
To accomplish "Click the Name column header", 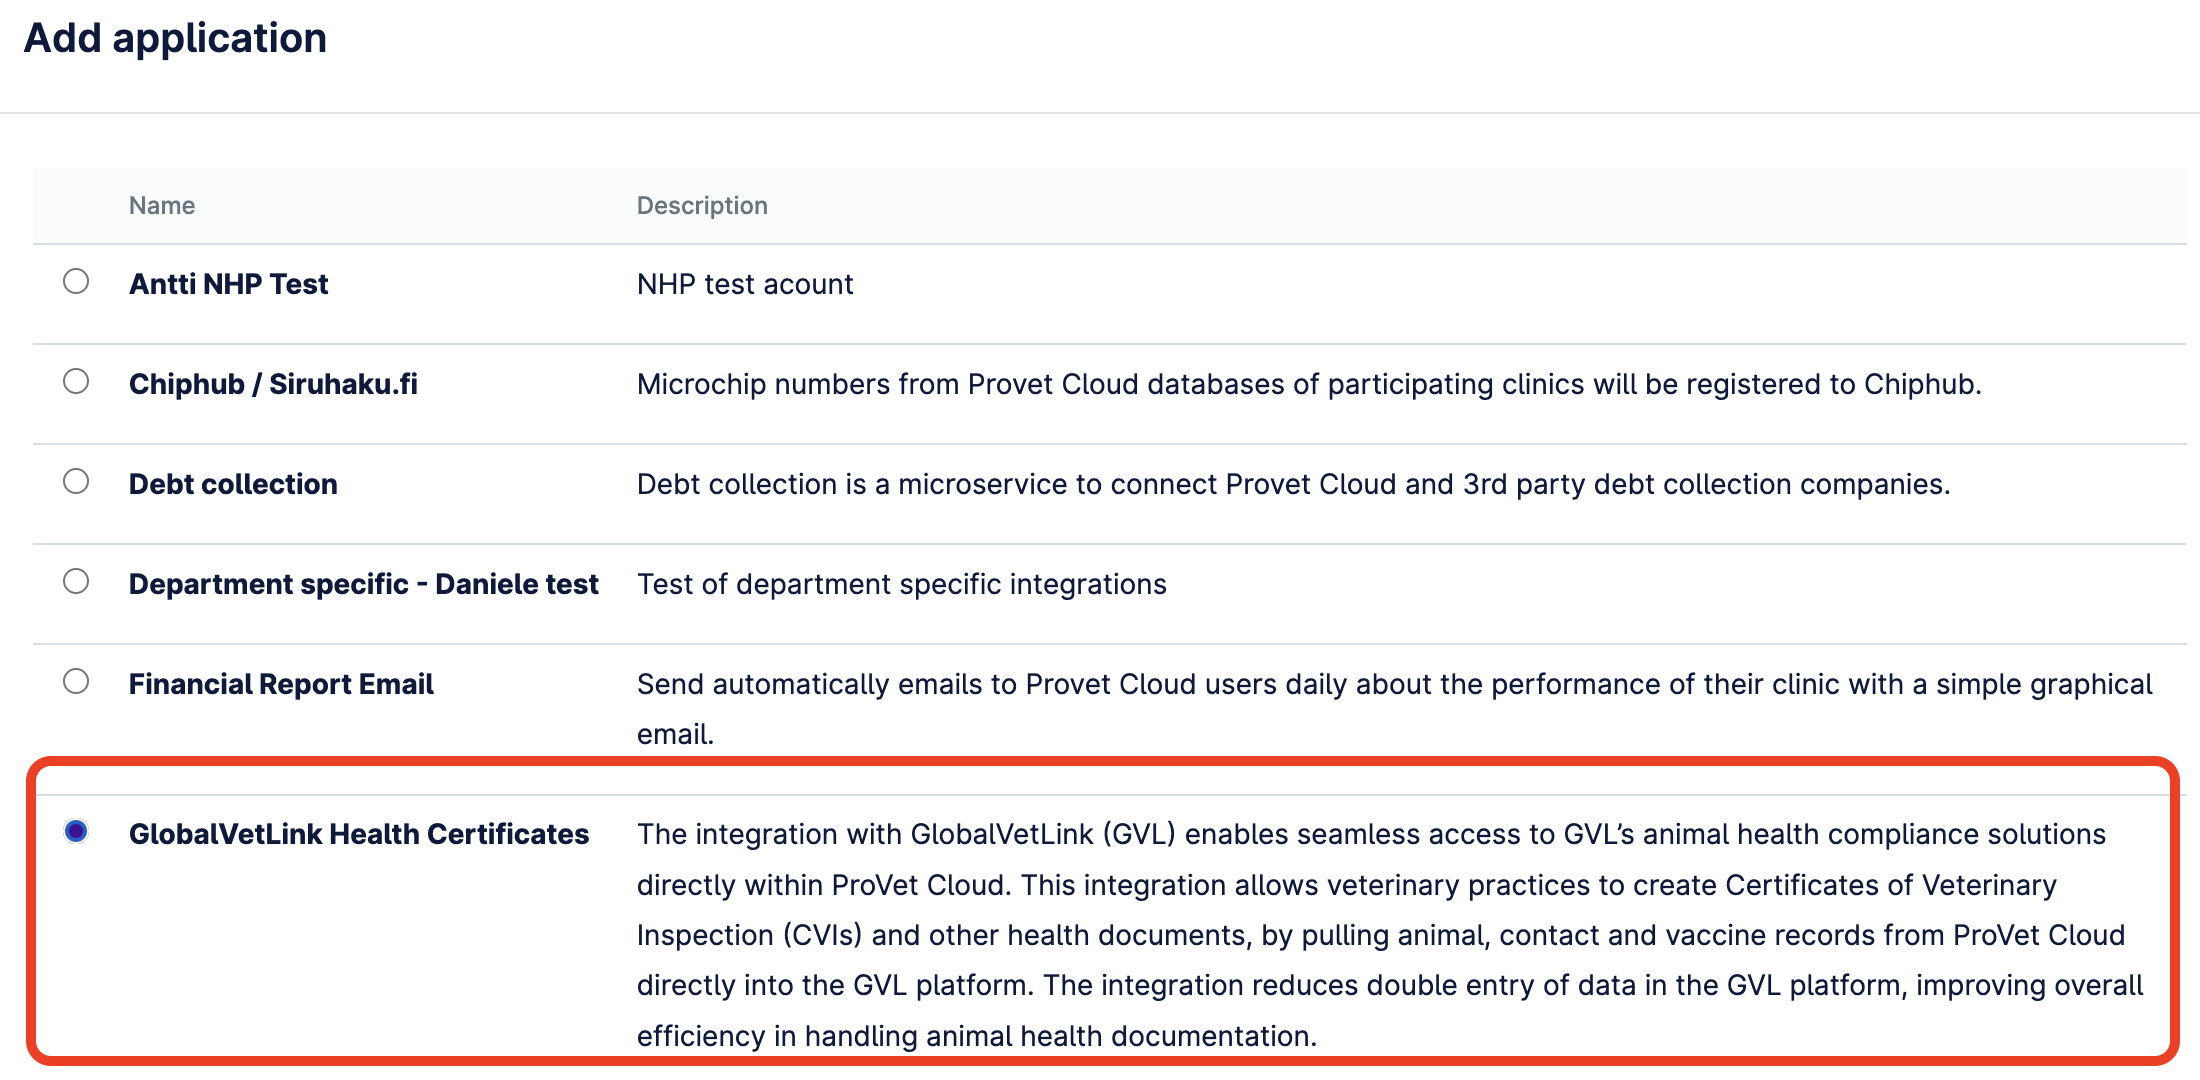I will 162,205.
